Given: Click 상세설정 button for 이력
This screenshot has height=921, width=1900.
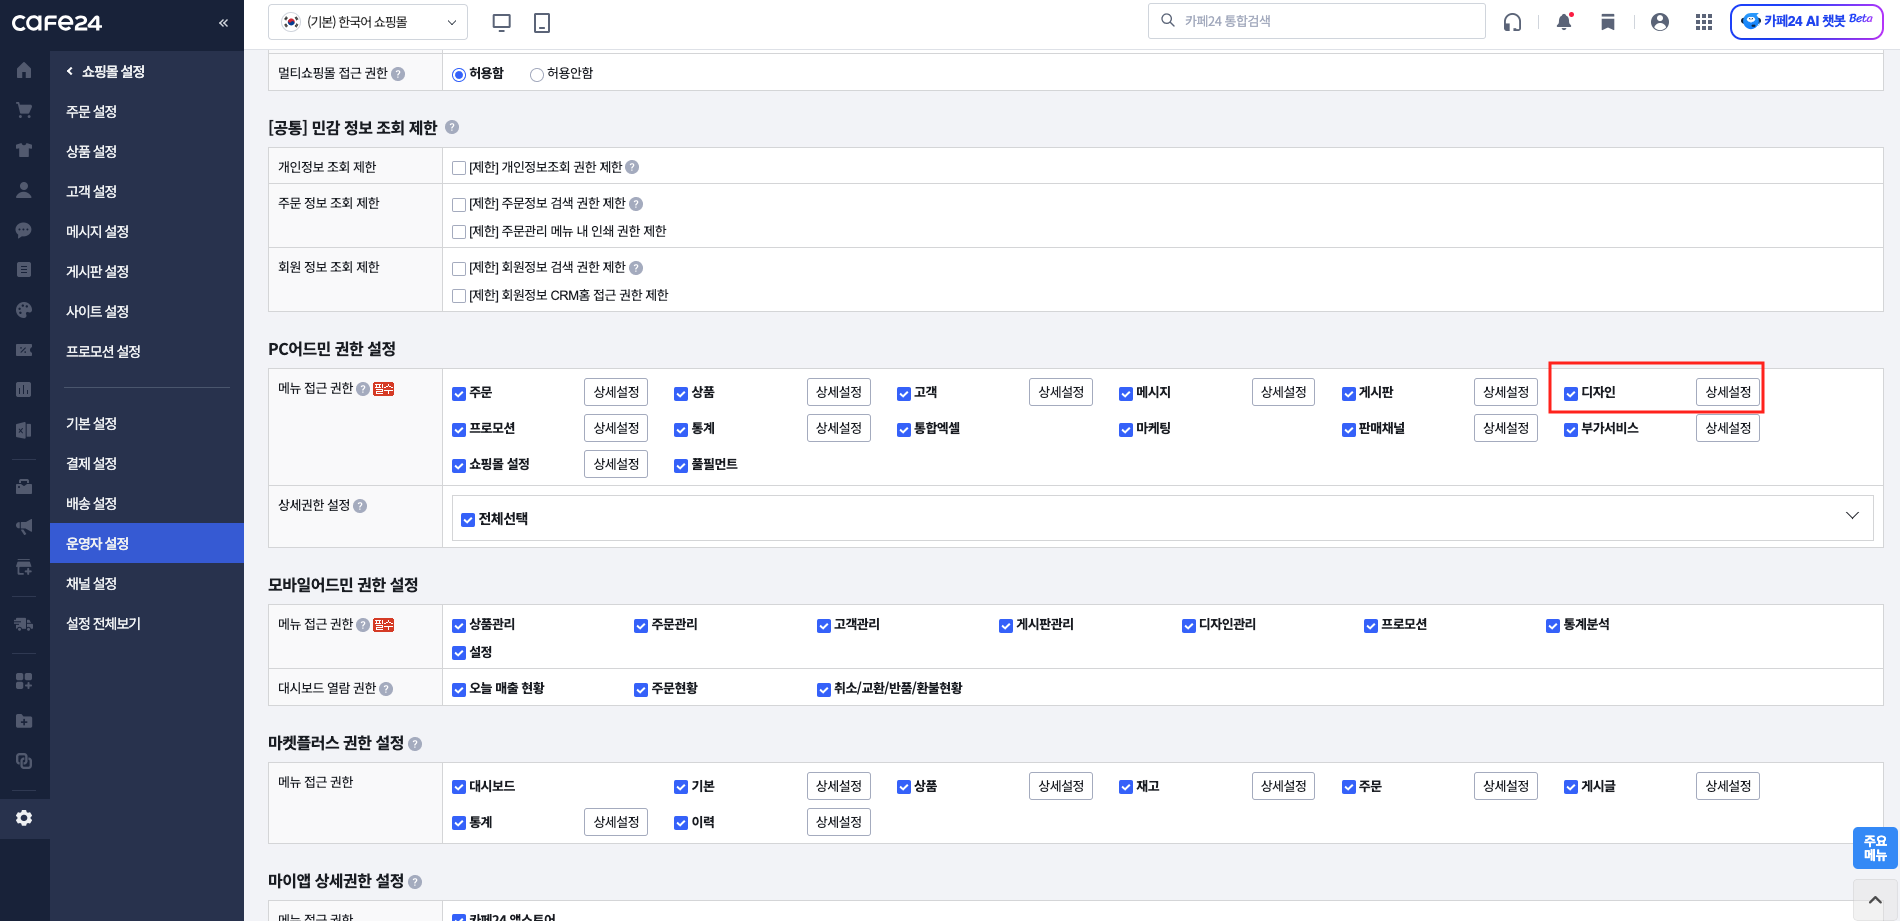Looking at the screenshot, I should coord(838,822).
